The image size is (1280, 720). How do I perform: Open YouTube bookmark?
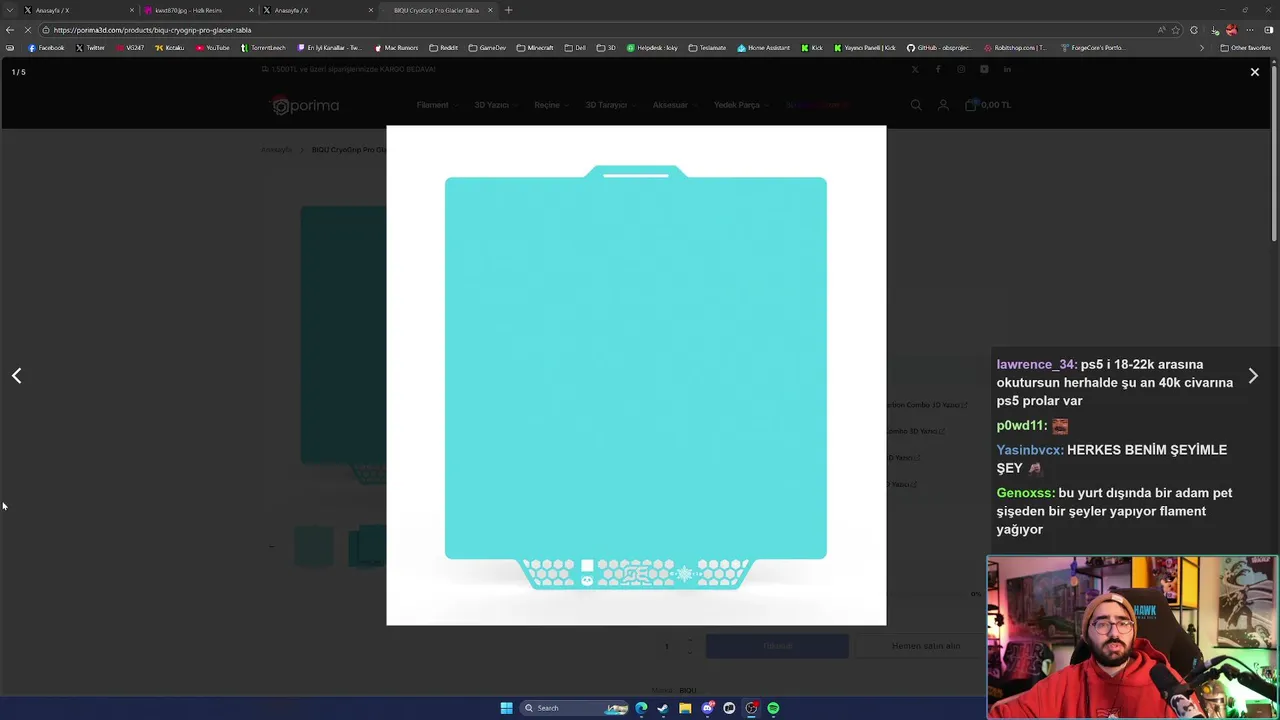tap(212, 48)
